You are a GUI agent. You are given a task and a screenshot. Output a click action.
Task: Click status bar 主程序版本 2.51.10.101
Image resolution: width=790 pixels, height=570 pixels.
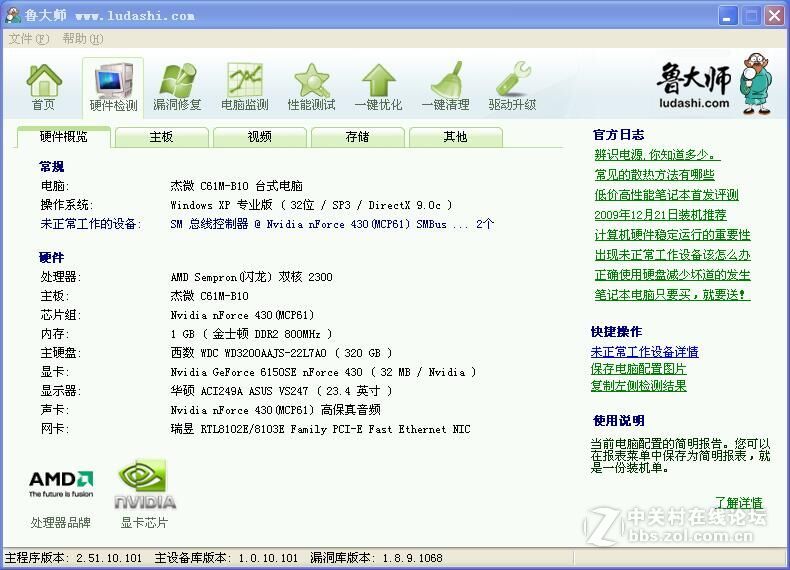[74, 558]
